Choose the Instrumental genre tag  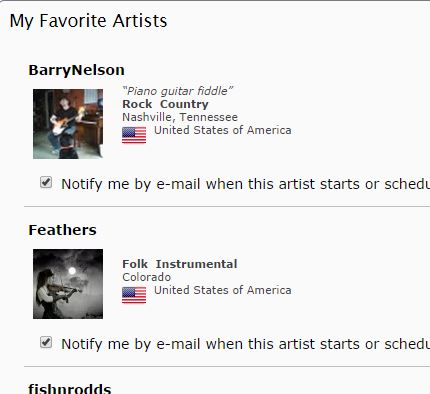pyautogui.click(x=196, y=264)
